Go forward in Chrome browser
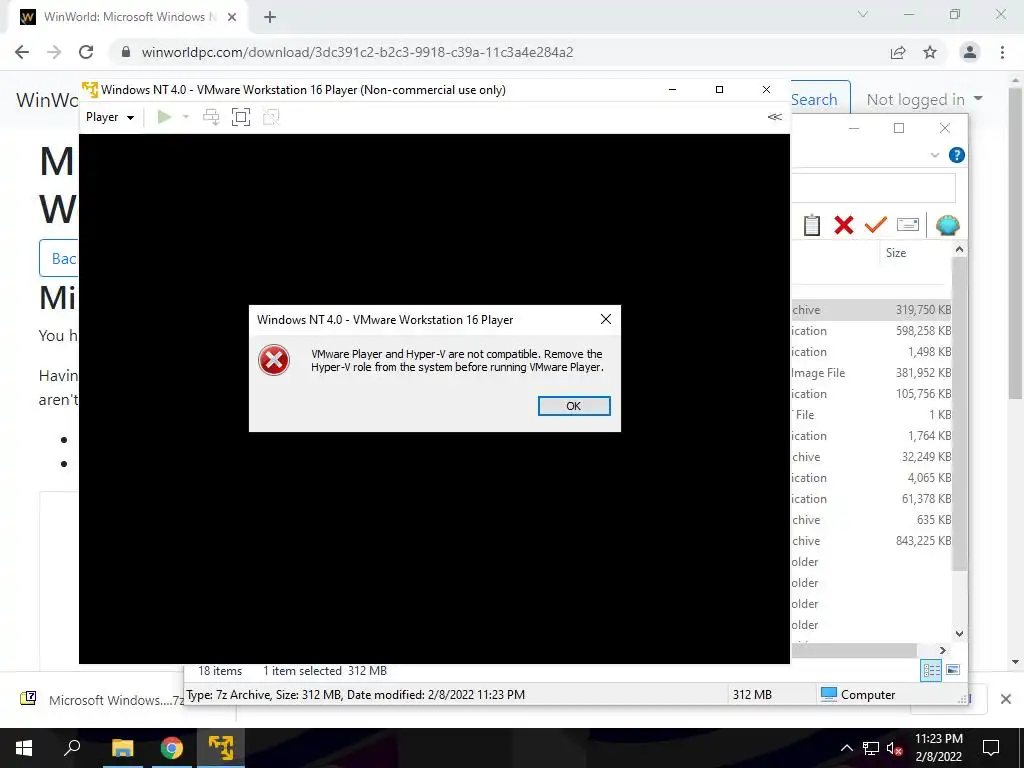This screenshot has height=768, width=1024. coord(54,52)
